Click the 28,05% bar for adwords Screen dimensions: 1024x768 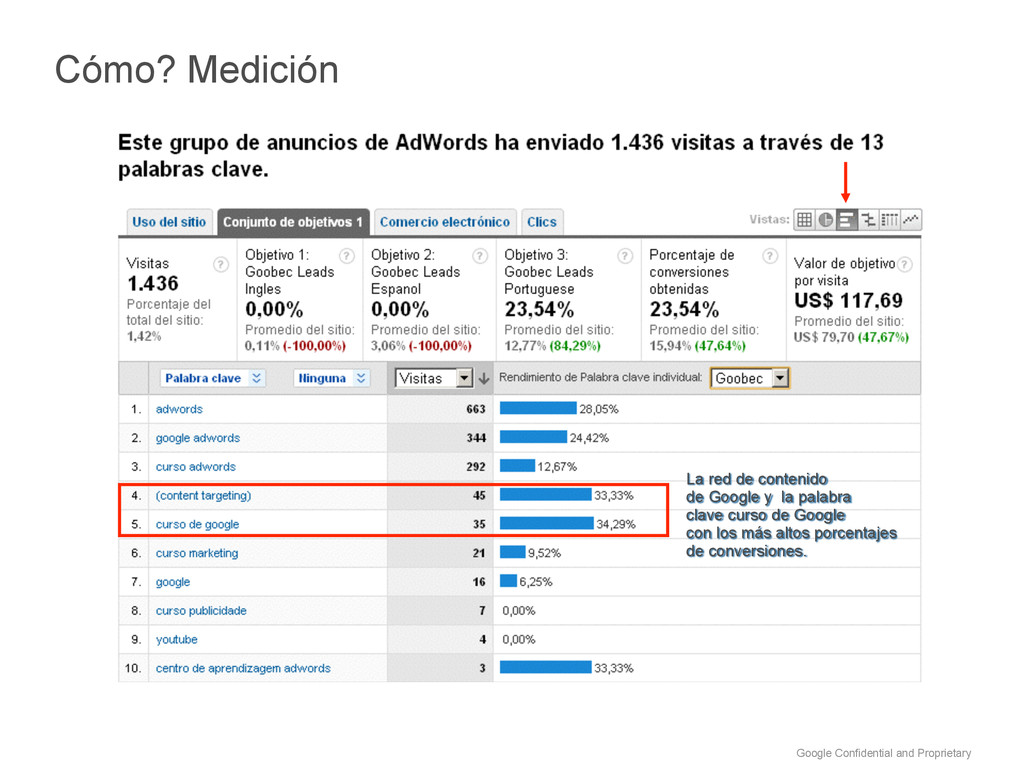click(x=538, y=409)
